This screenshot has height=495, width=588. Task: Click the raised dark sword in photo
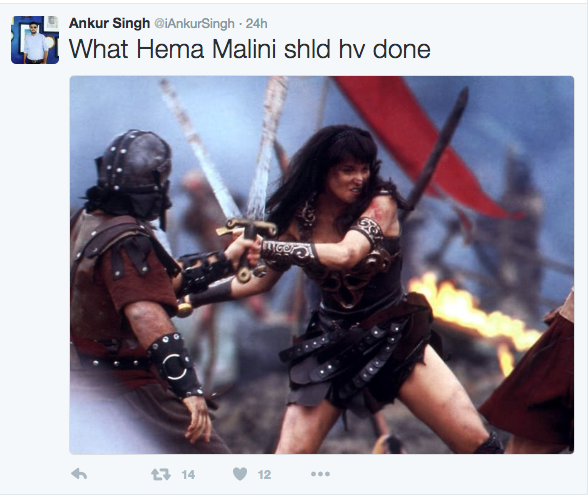(x=437, y=150)
